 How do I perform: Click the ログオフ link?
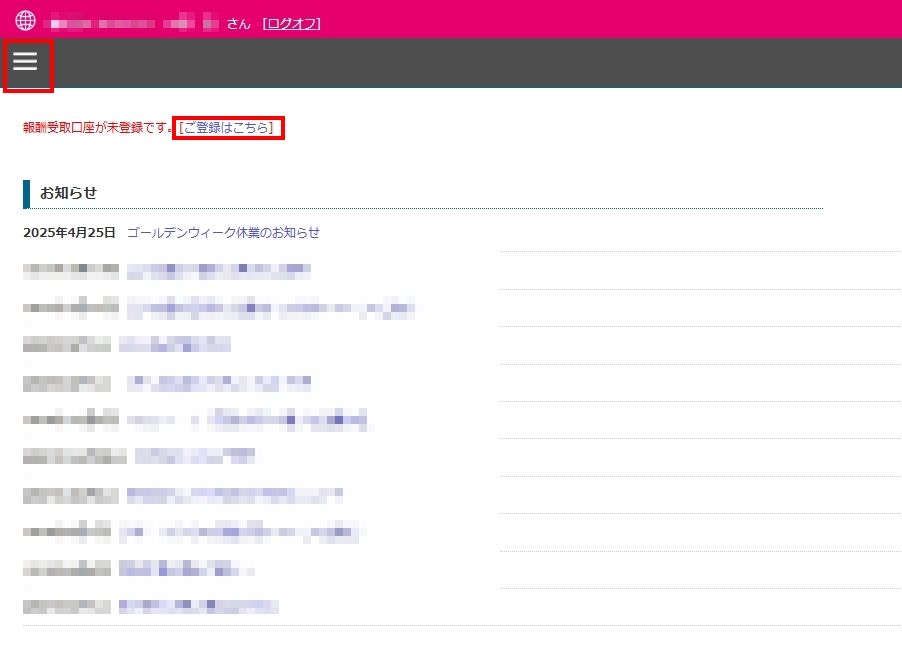(292, 24)
